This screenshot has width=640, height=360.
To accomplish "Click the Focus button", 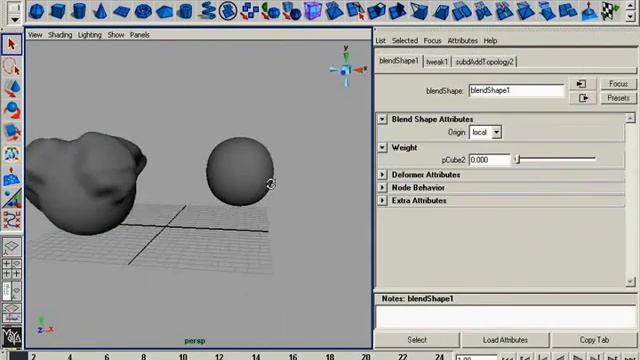I will click(x=618, y=84).
